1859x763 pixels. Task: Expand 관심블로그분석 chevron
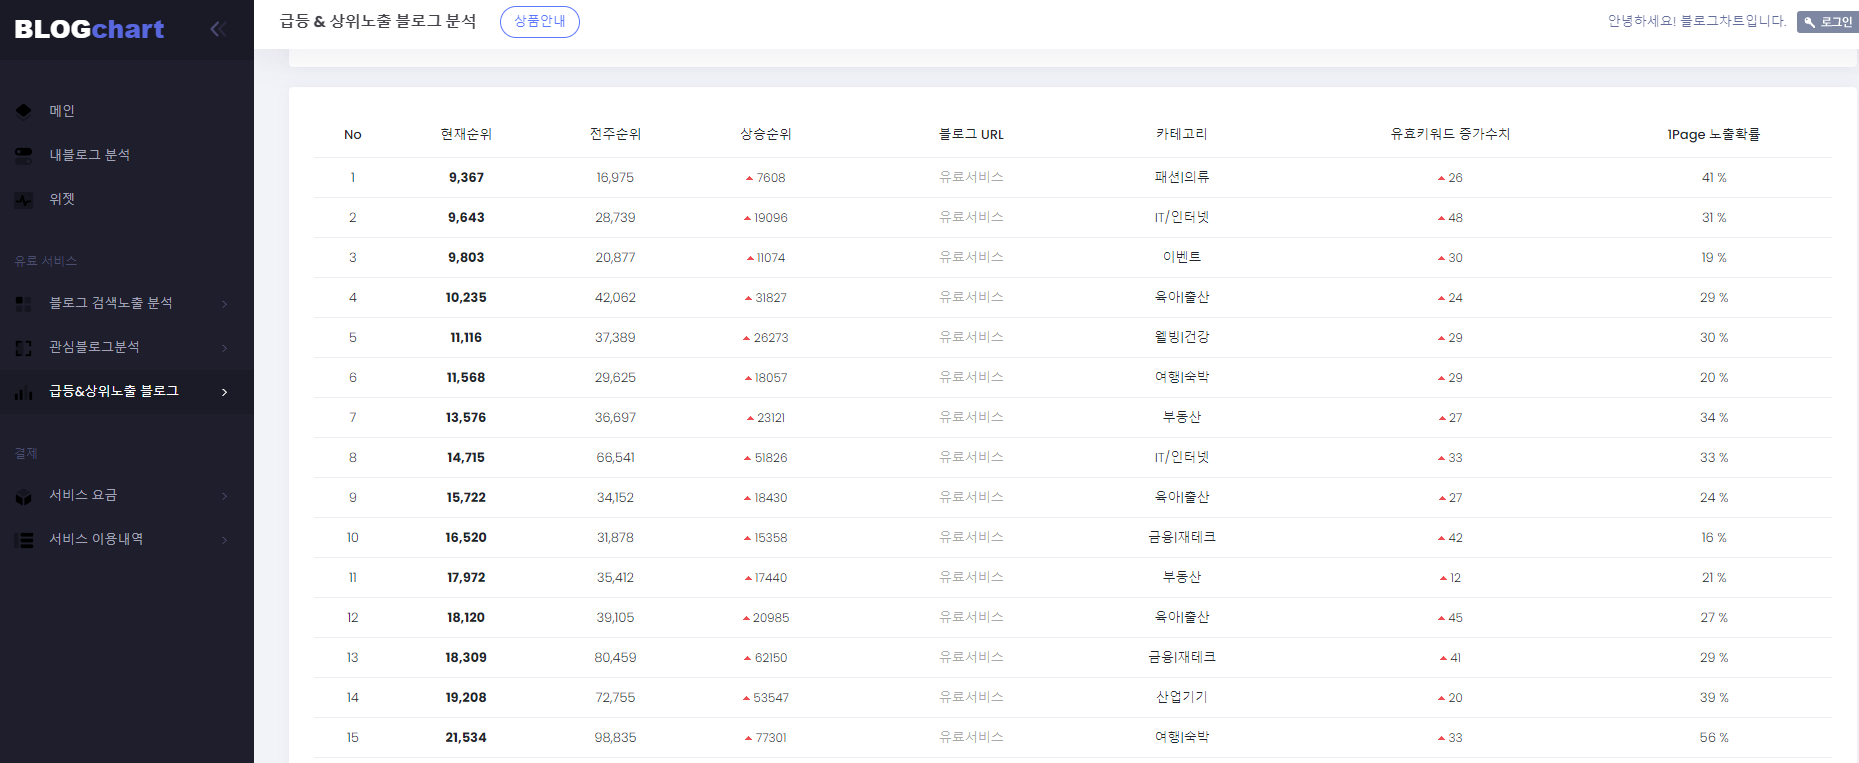tap(225, 348)
